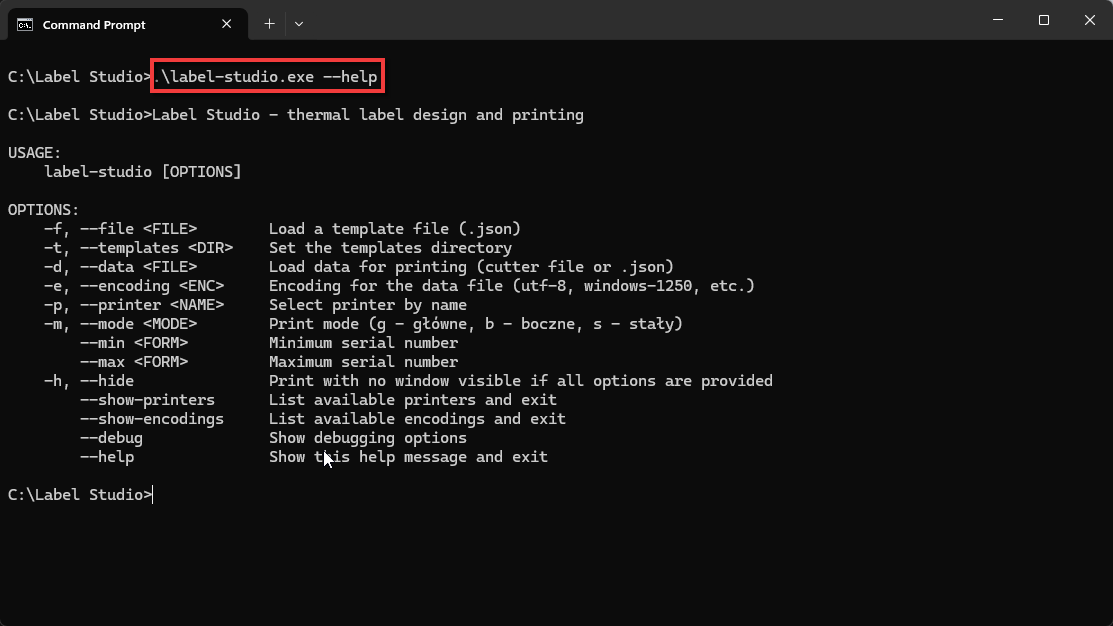Click the --show-encodings option text
Image resolution: width=1113 pixels, height=626 pixels.
(152, 419)
